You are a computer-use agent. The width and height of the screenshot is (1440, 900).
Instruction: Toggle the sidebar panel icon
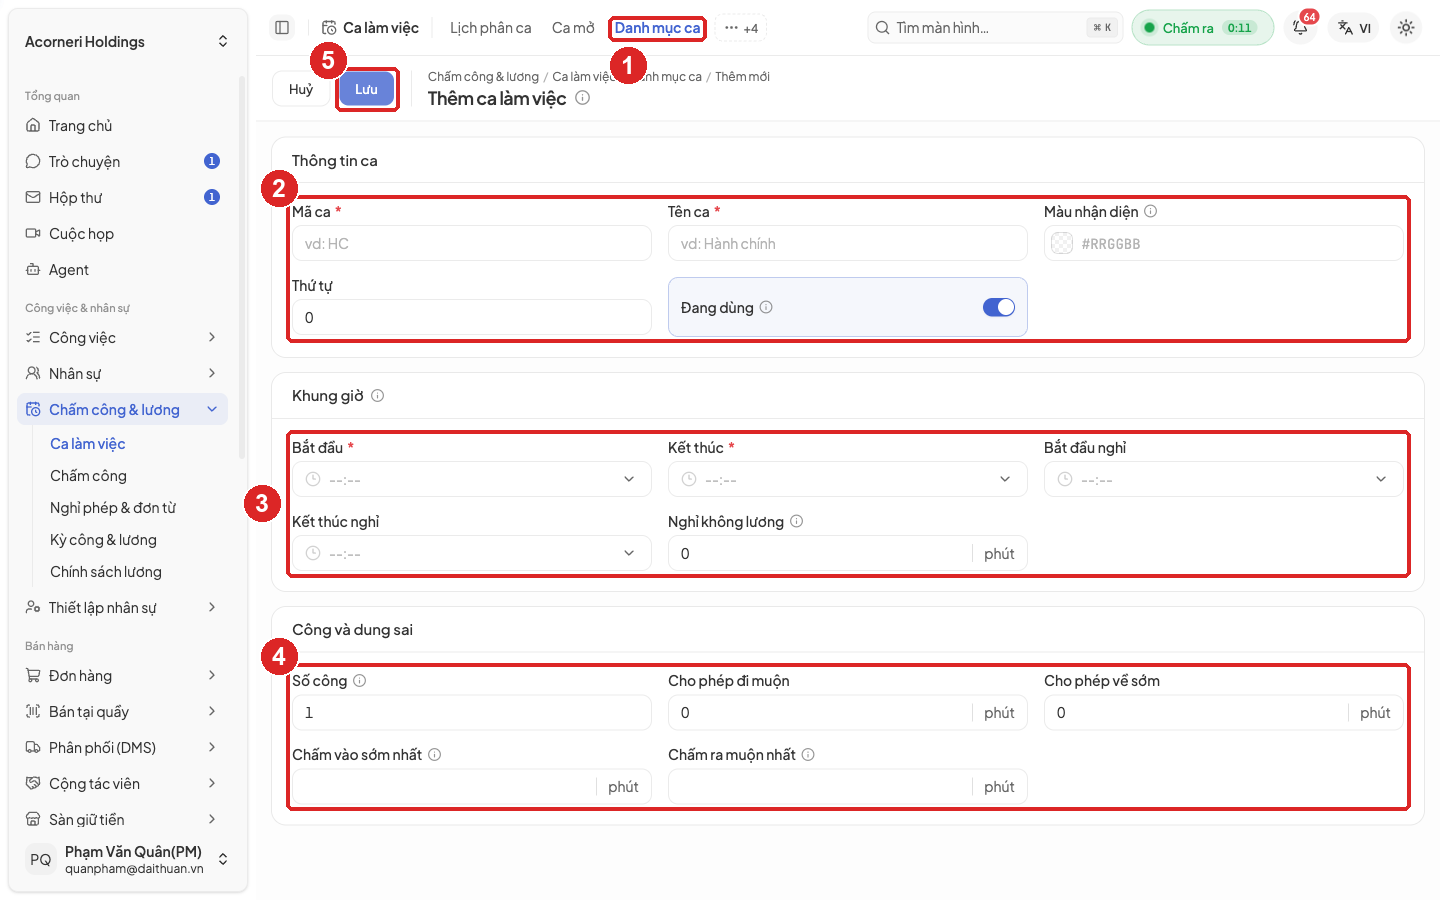click(282, 28)
